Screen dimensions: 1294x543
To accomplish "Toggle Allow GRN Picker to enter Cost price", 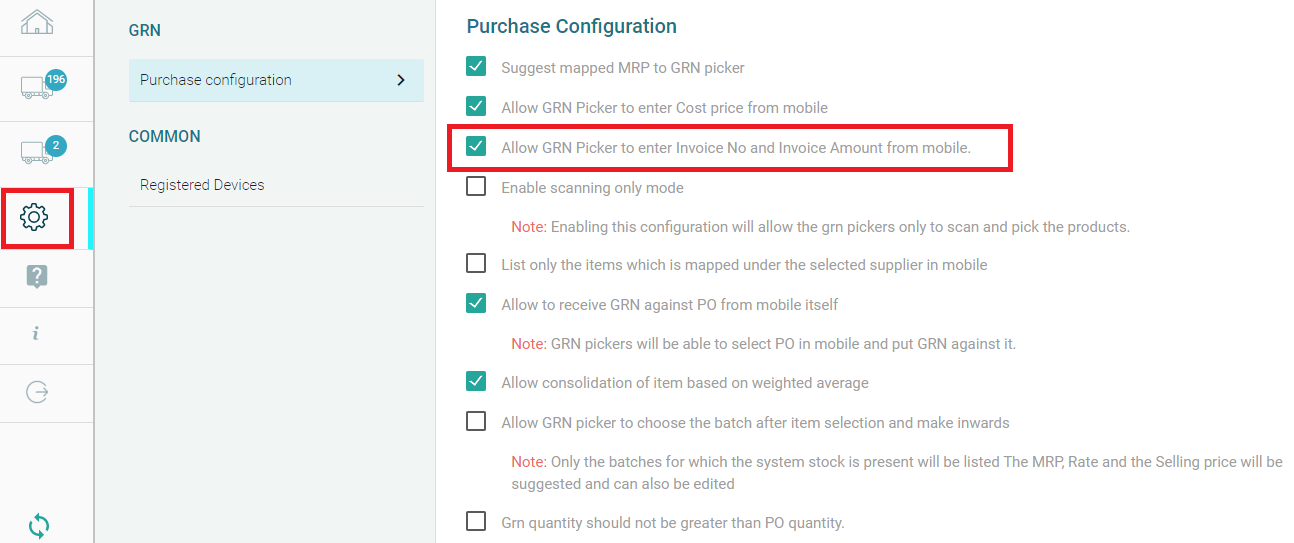I will tap(476, 106).
